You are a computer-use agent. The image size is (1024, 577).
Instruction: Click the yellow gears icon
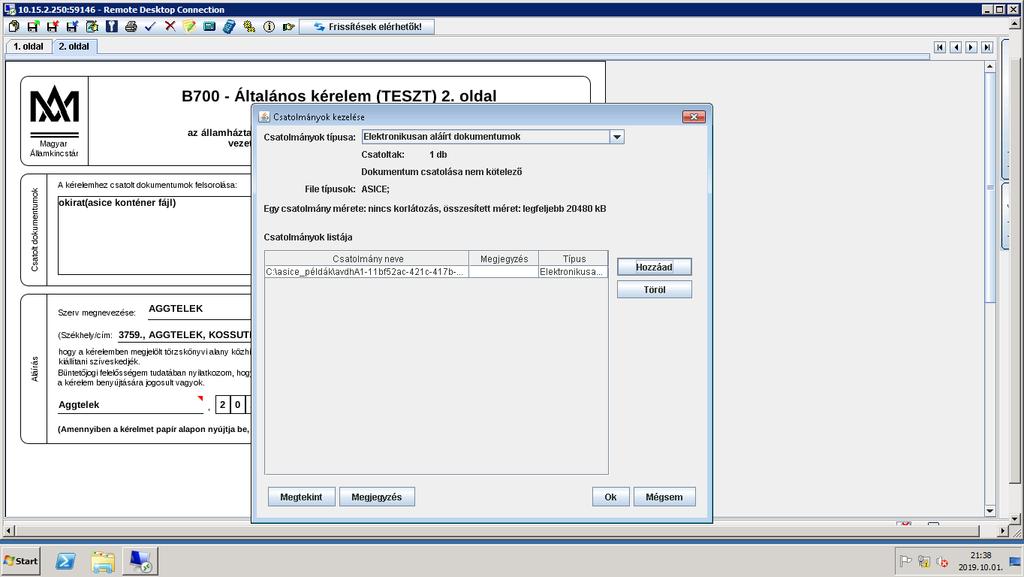pos(249,27)
